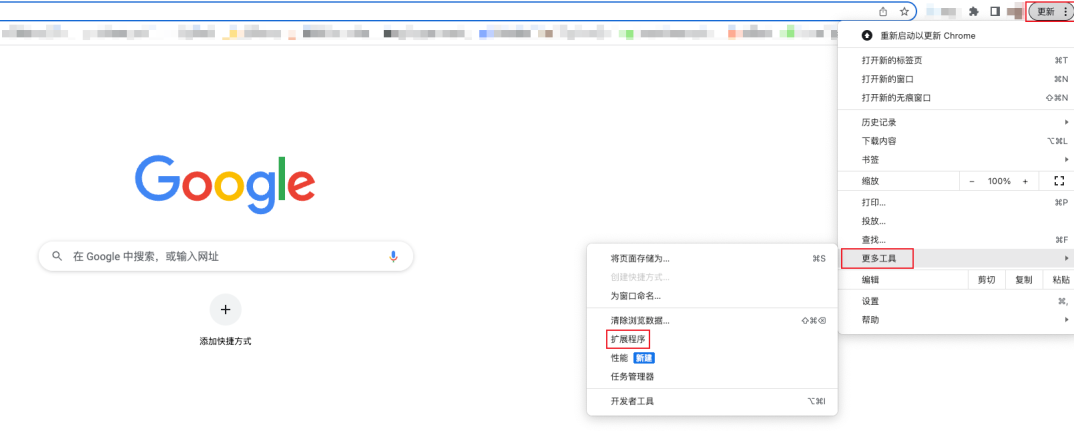Choose 清除浏览数据 from the submenu

(x=640, y=320)
